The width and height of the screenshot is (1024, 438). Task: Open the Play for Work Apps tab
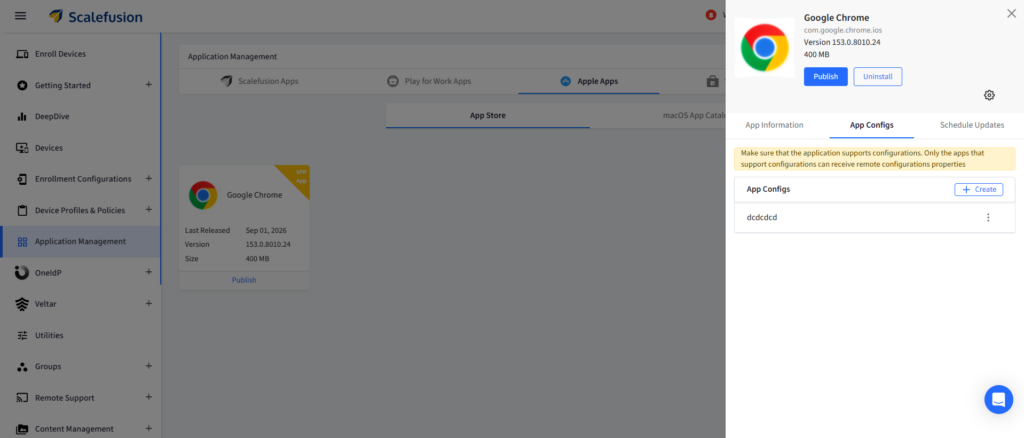tap(428, 82)
